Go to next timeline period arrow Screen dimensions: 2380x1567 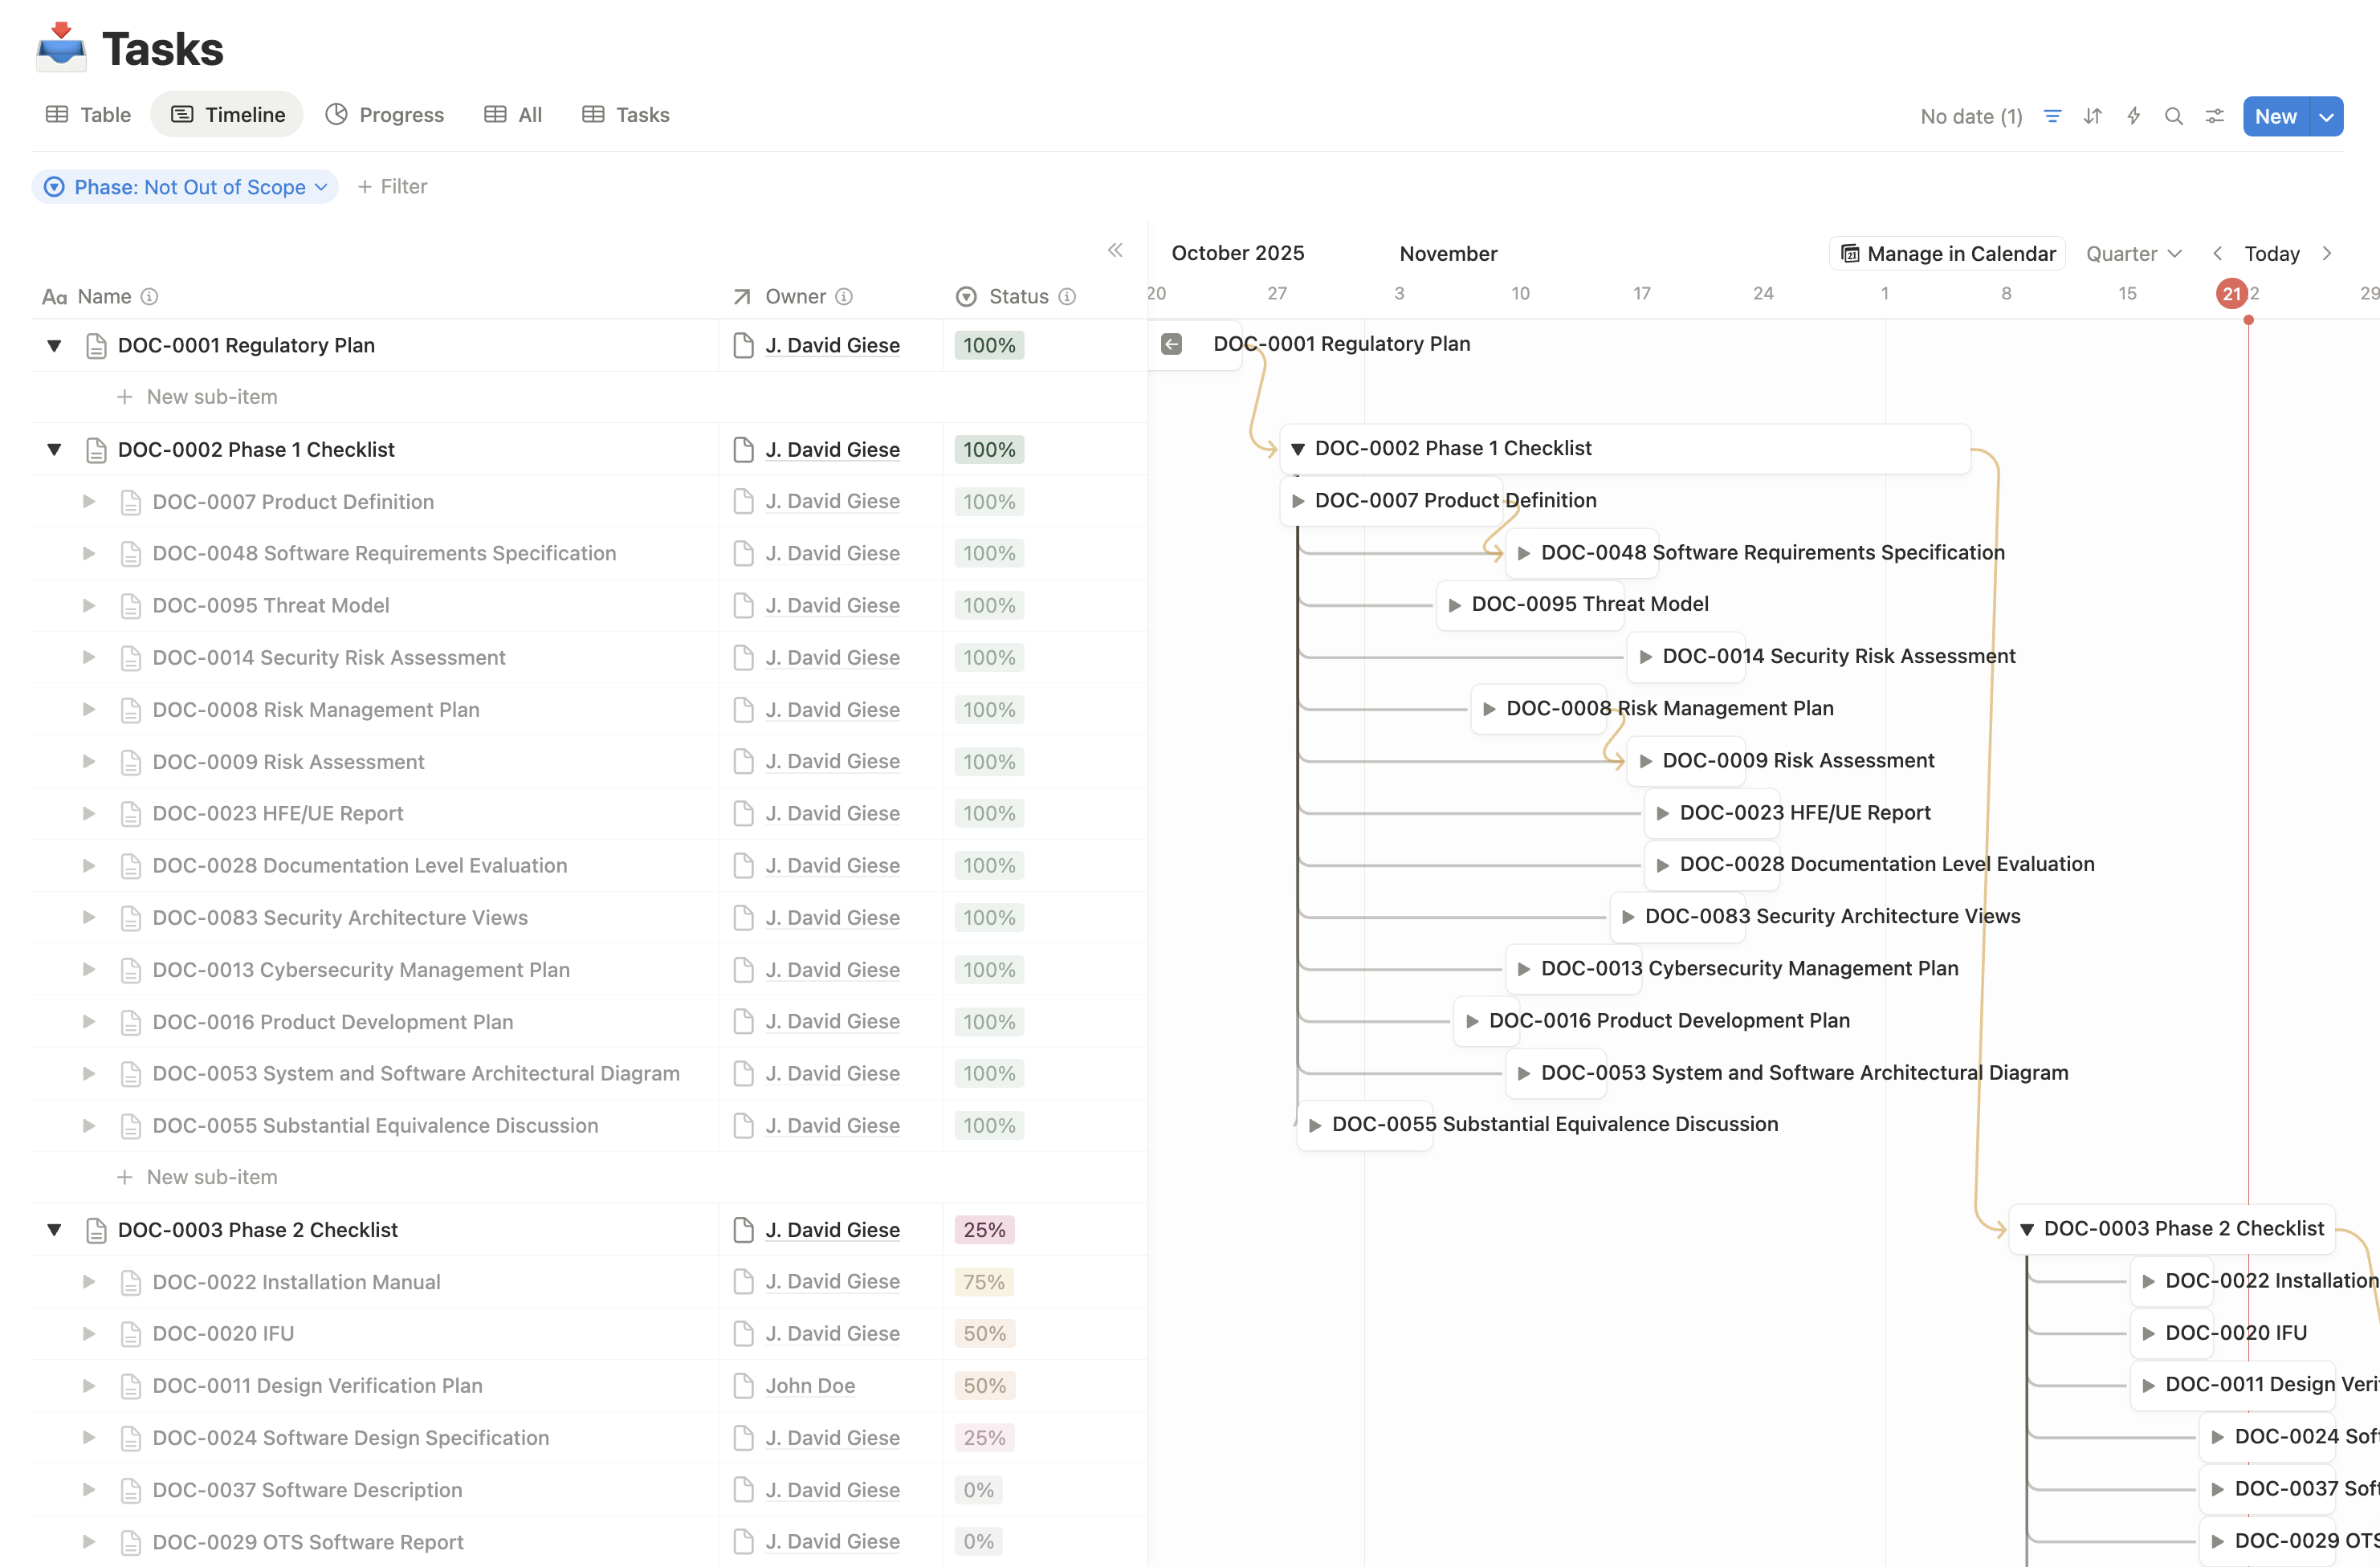[x=2327, y=253]
